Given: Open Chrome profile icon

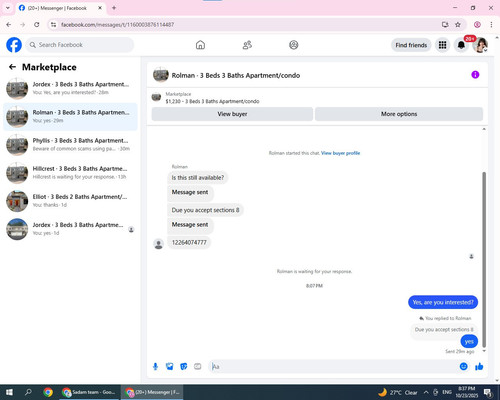Looking at the screenshot, I should click(477, 25).
